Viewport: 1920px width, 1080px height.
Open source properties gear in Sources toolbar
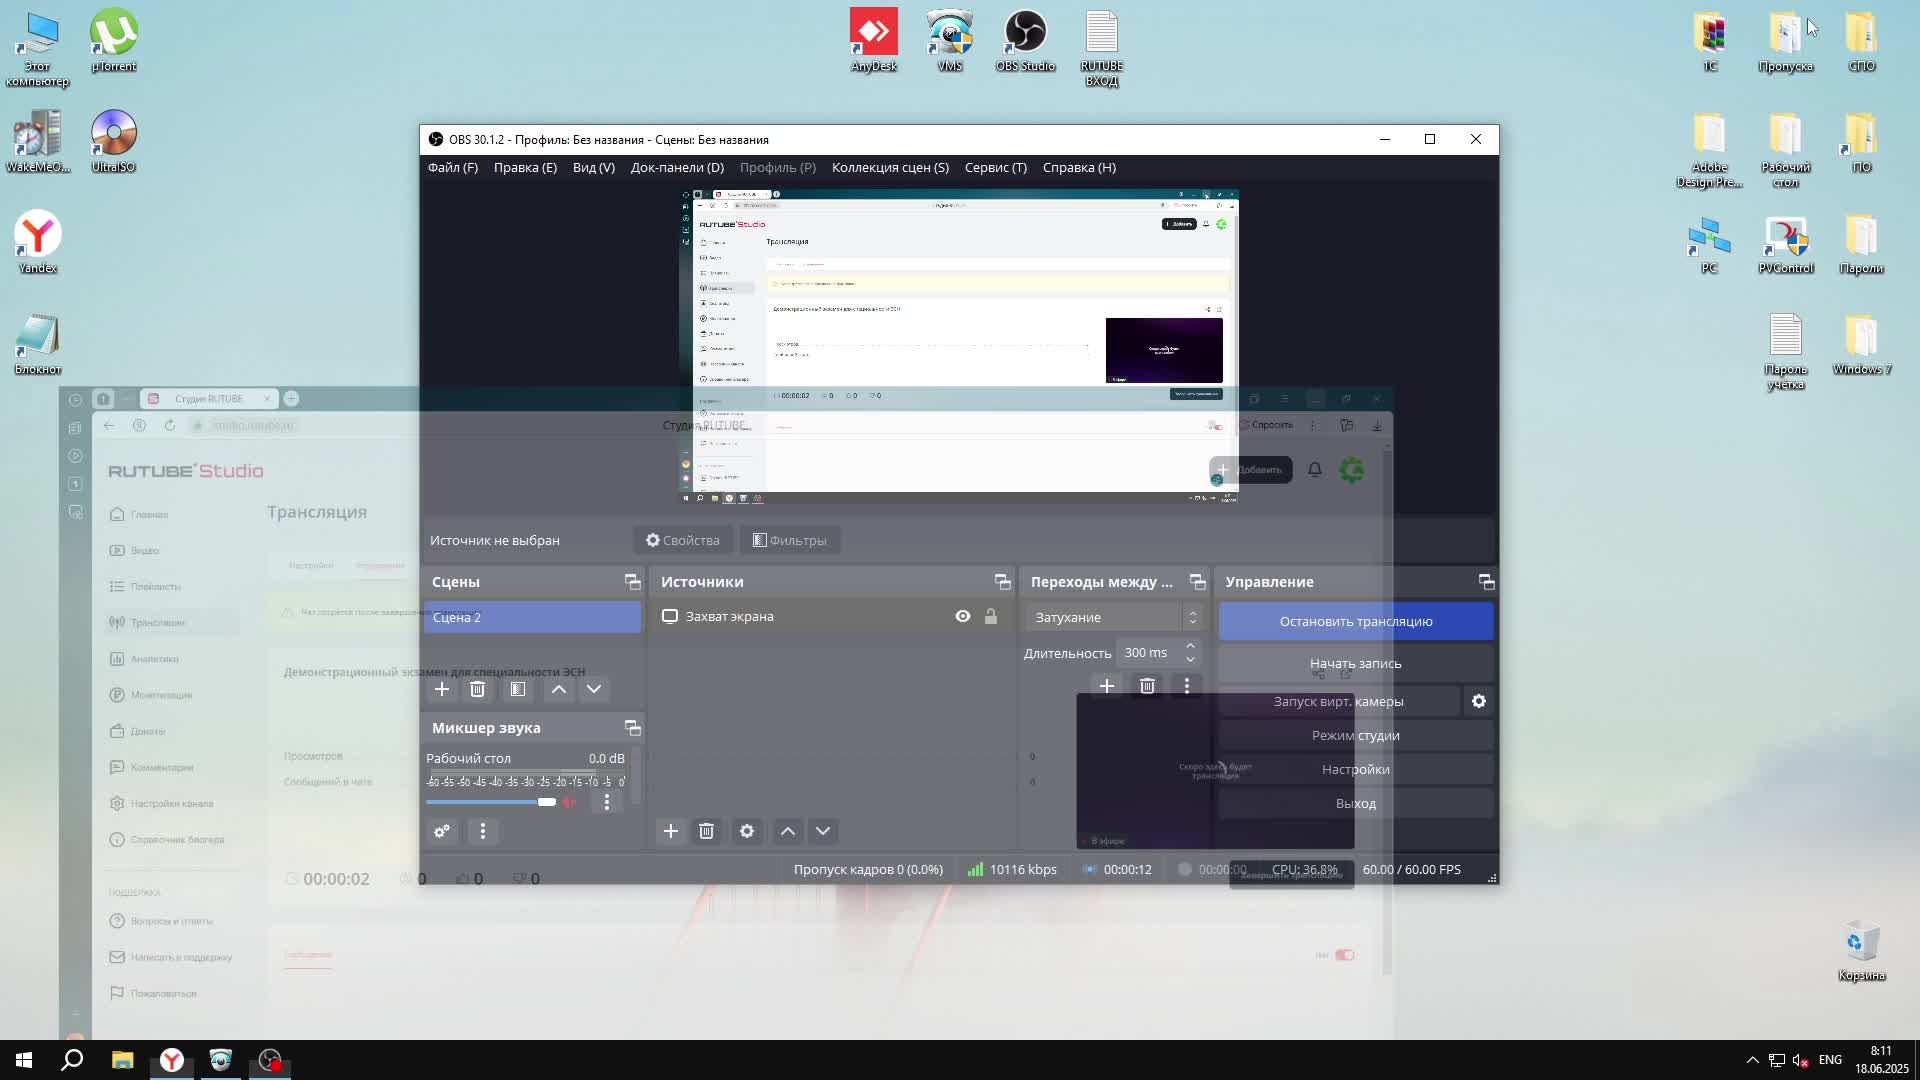point(747,831)
